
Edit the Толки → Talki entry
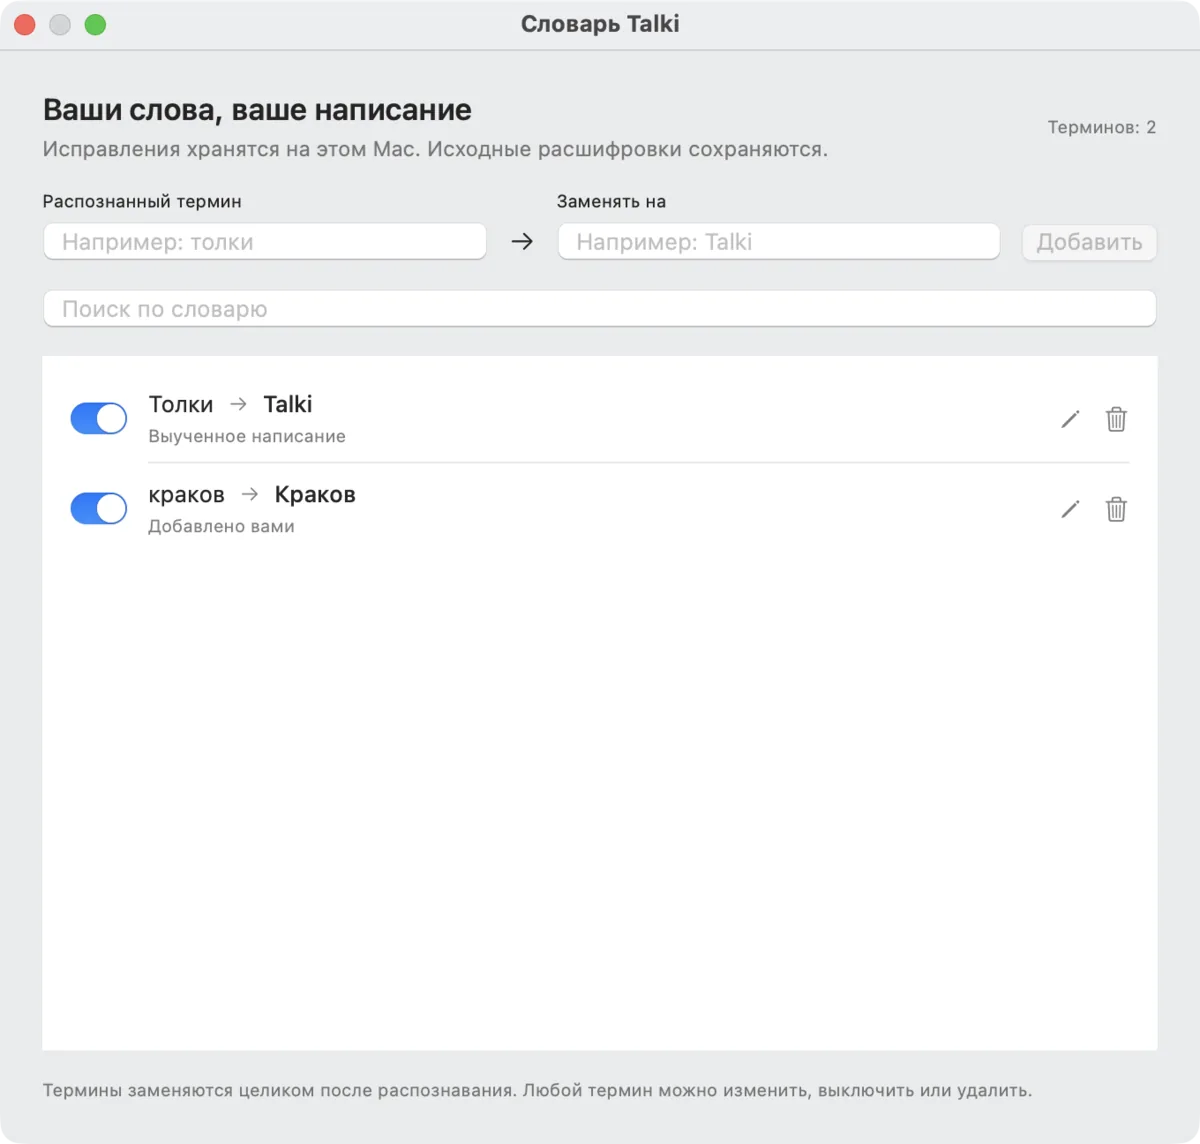pyautogui.click(x=1070, y=419)
